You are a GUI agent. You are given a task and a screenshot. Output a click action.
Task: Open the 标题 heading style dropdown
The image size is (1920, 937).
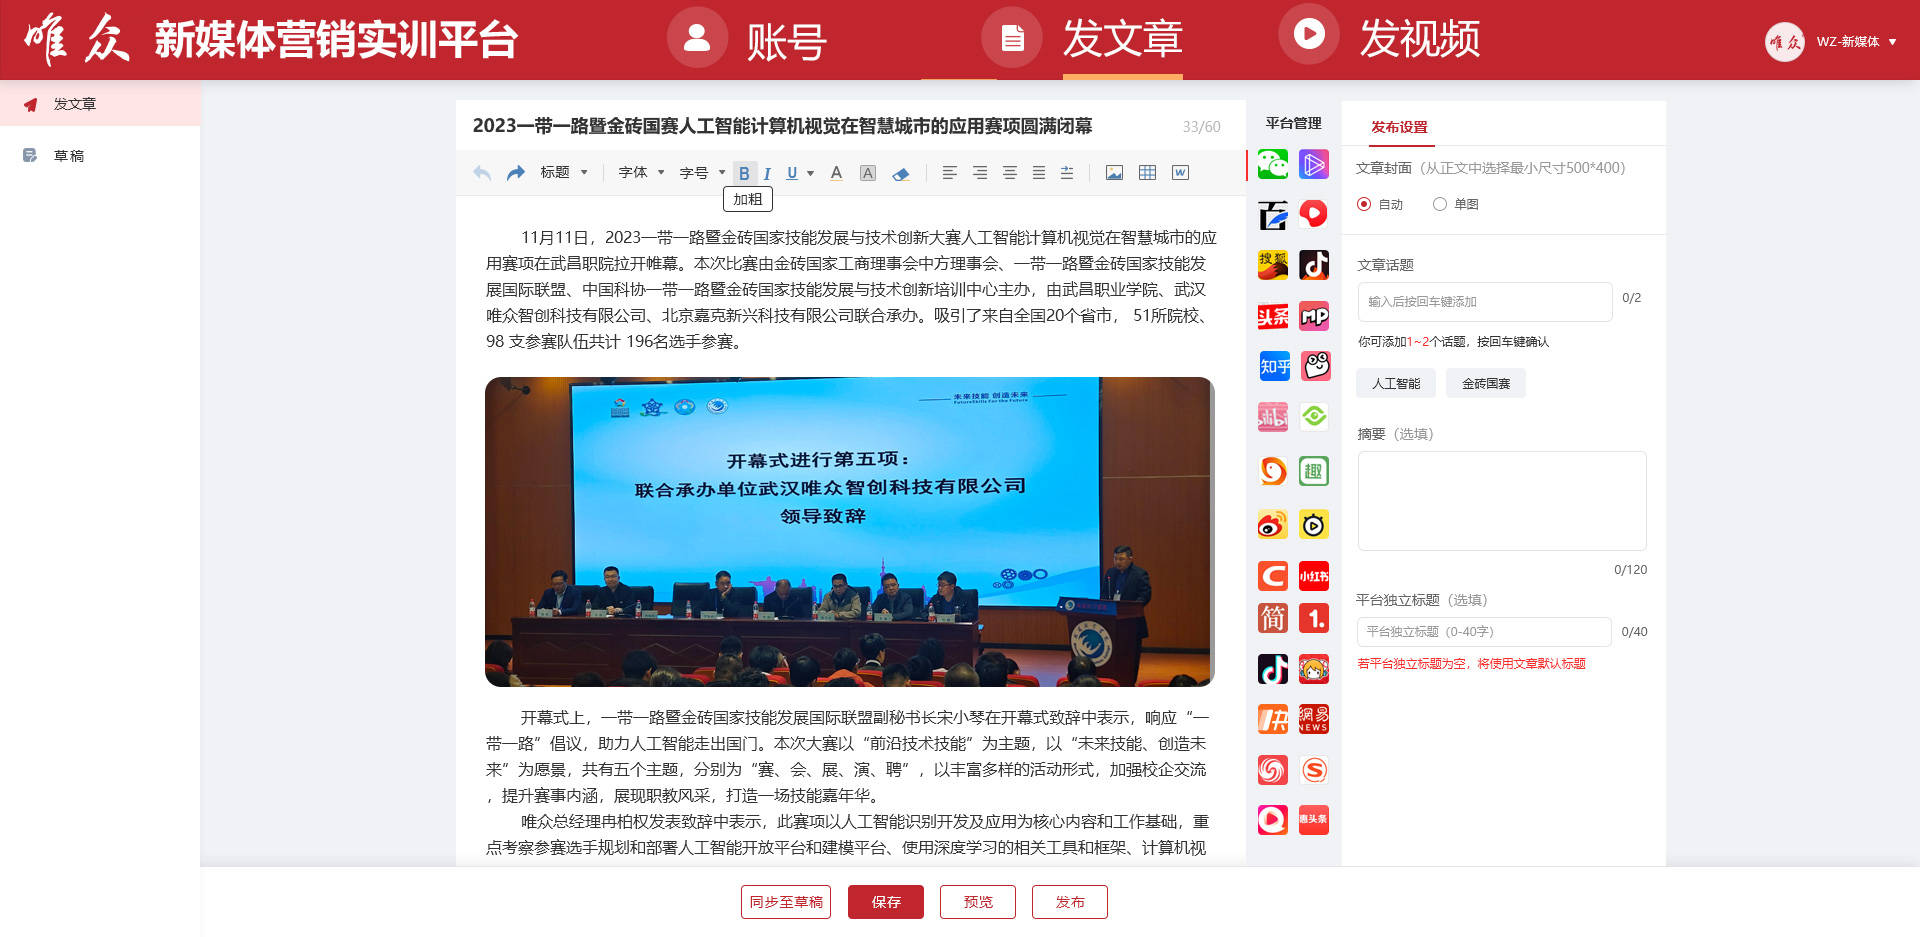[x=565, y=172]
